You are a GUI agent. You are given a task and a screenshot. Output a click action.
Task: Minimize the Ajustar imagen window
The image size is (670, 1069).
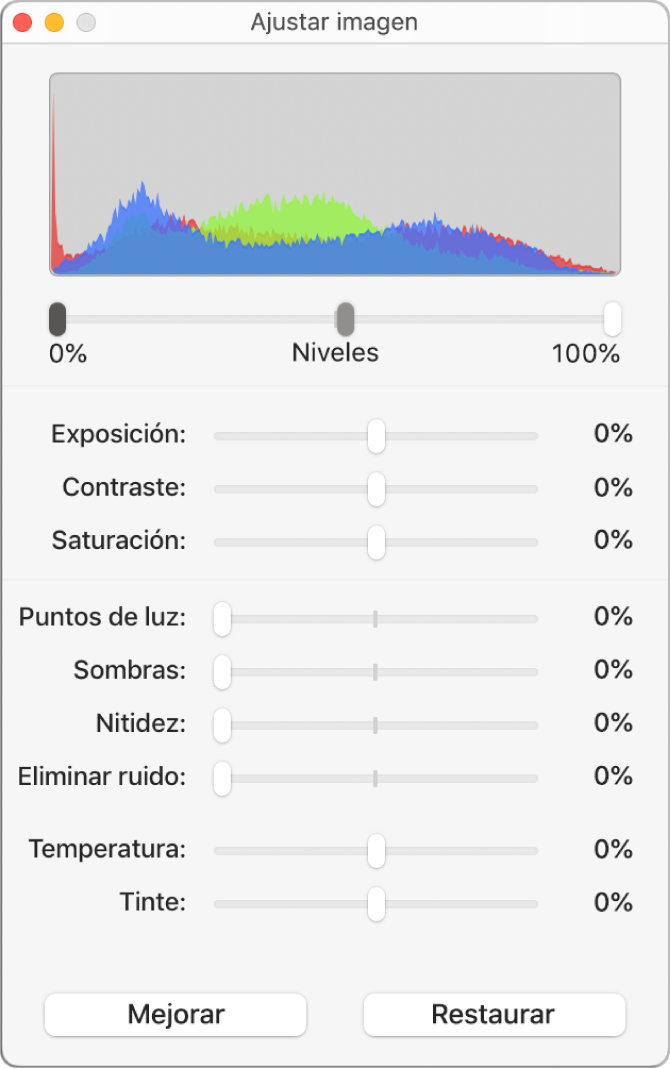click(x=53, y=21)
